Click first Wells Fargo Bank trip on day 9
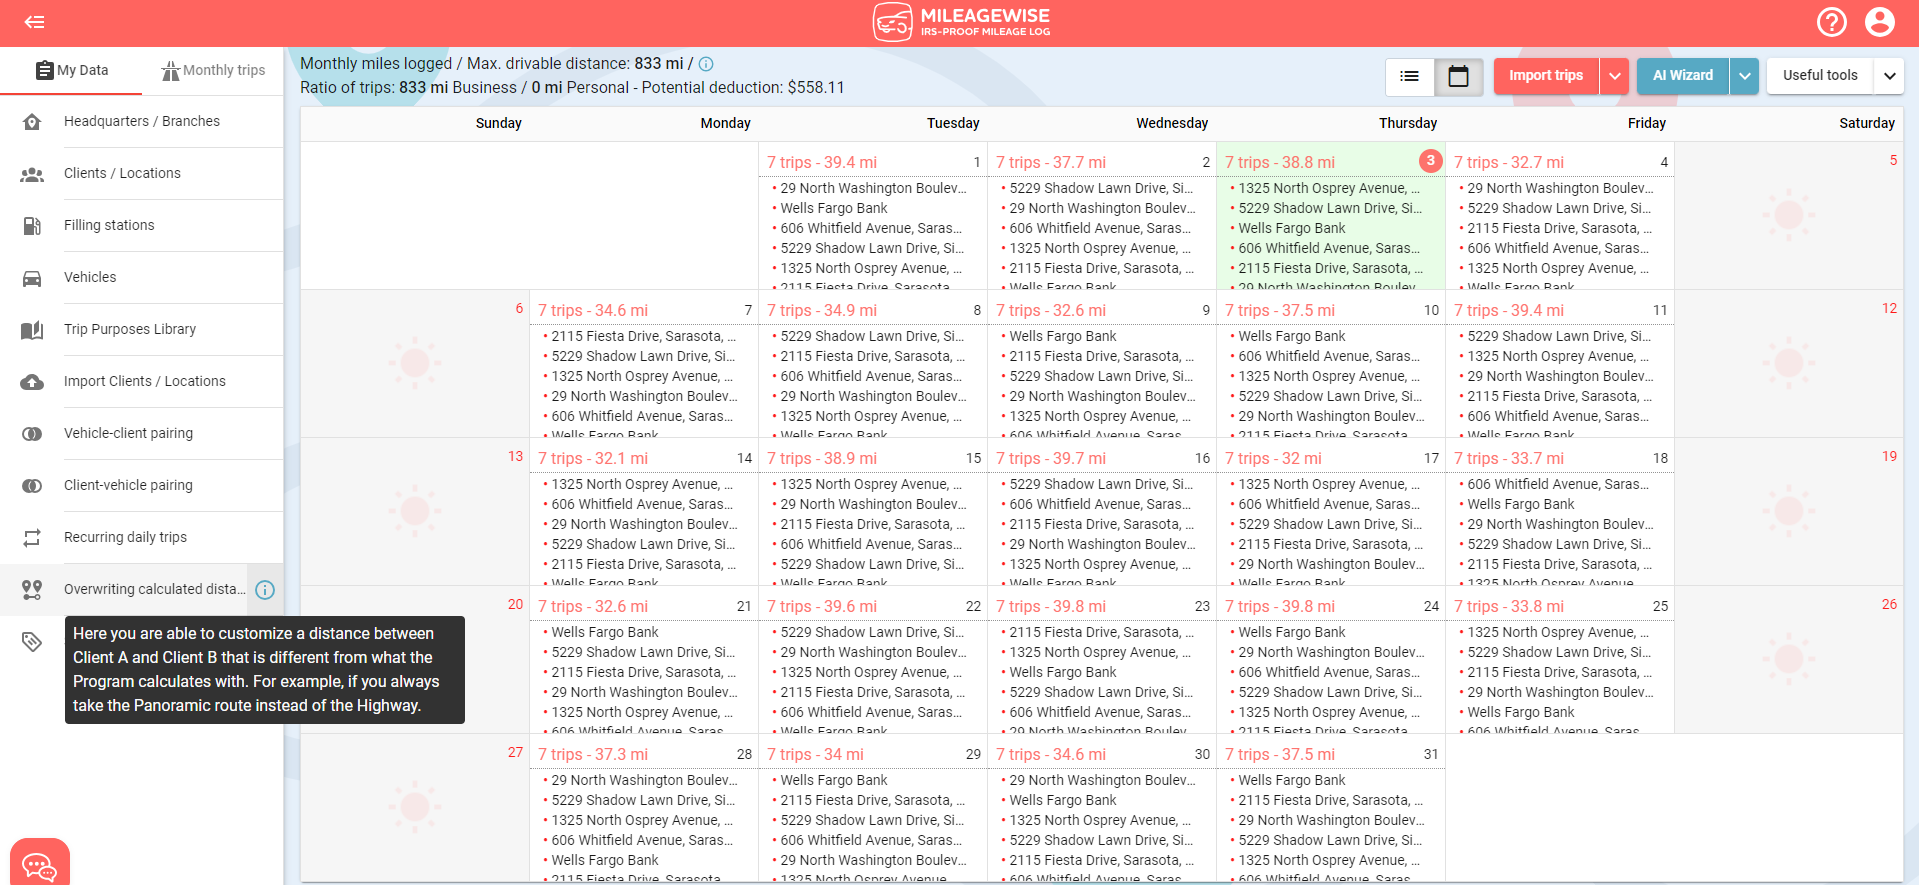Viewport: 1919px width, 885px height. pos(1063,337)
